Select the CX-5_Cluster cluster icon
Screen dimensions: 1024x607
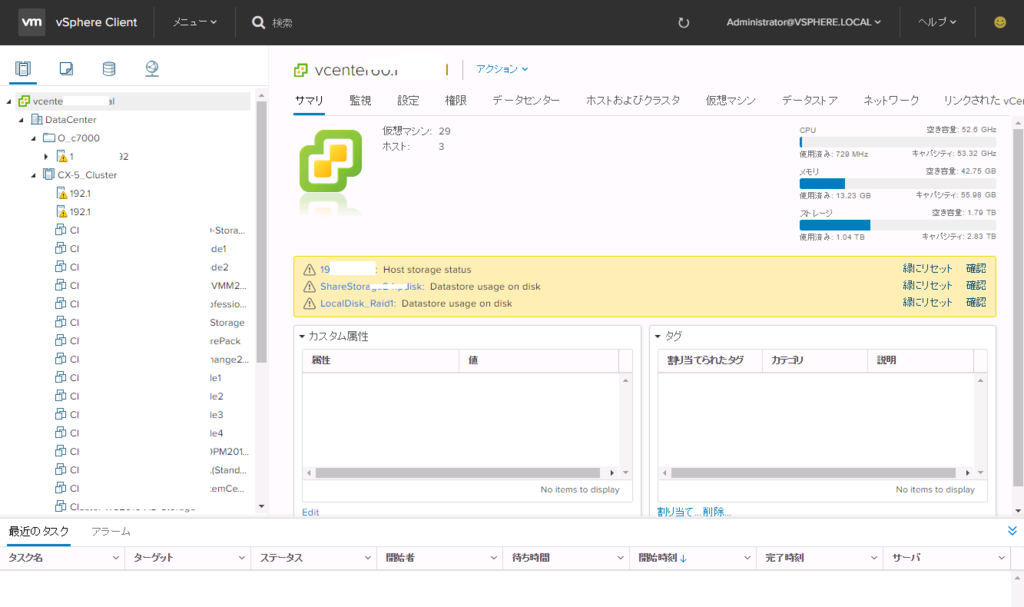click(x=49, y=174)
